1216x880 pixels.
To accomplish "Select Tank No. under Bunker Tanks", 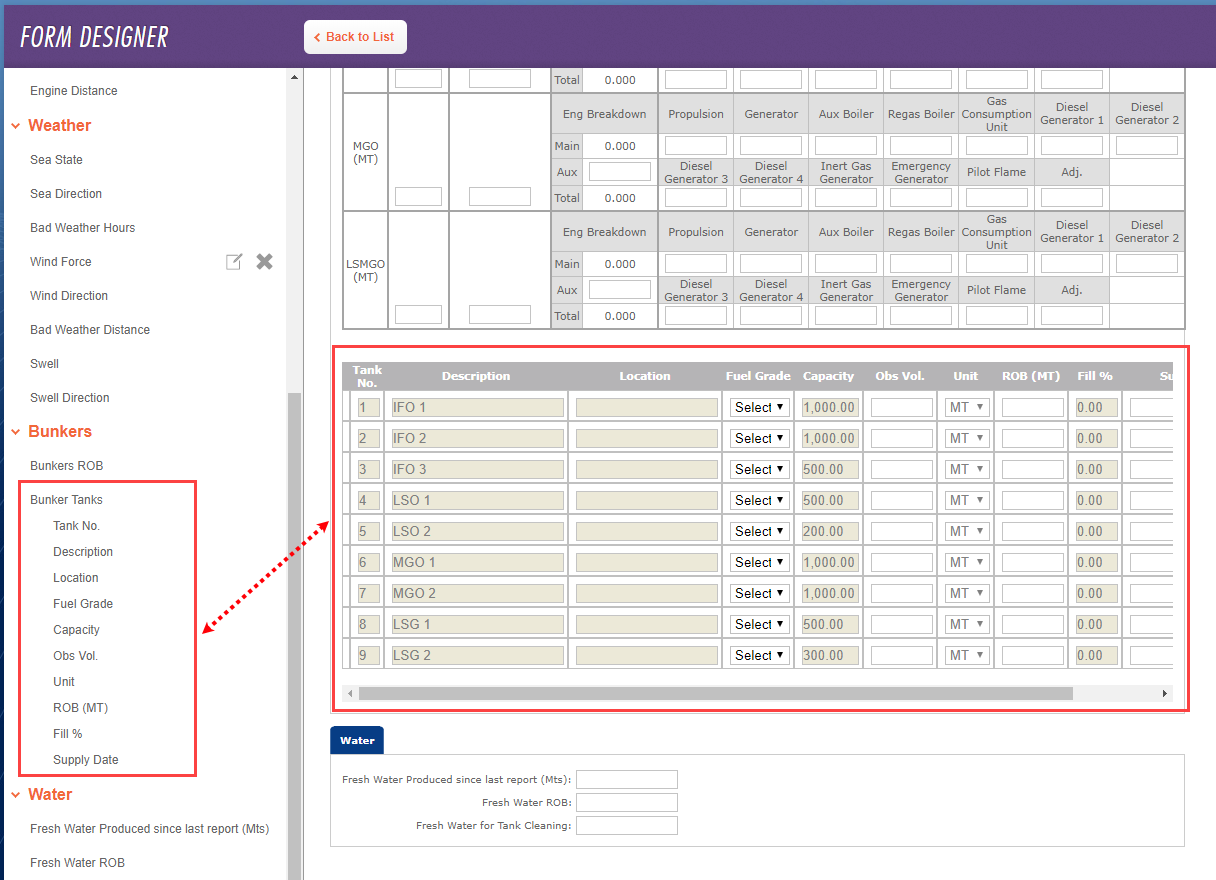I will click(76, 525).
